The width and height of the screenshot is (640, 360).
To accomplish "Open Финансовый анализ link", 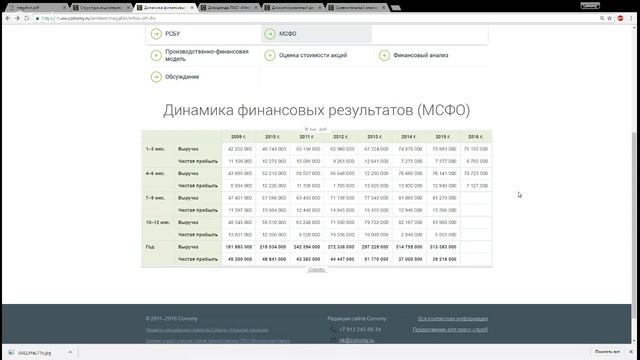I will click(420, 55).
